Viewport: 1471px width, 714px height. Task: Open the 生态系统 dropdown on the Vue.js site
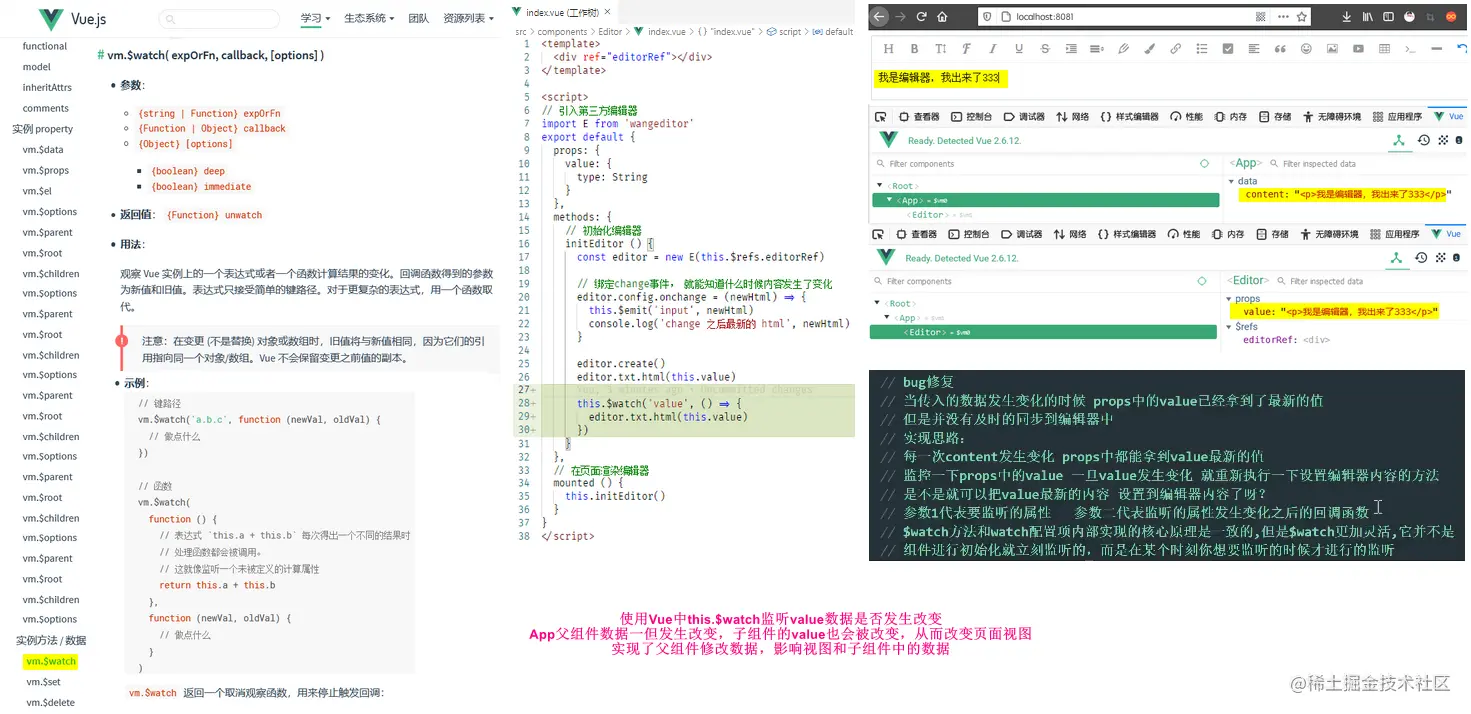point(369,19)
